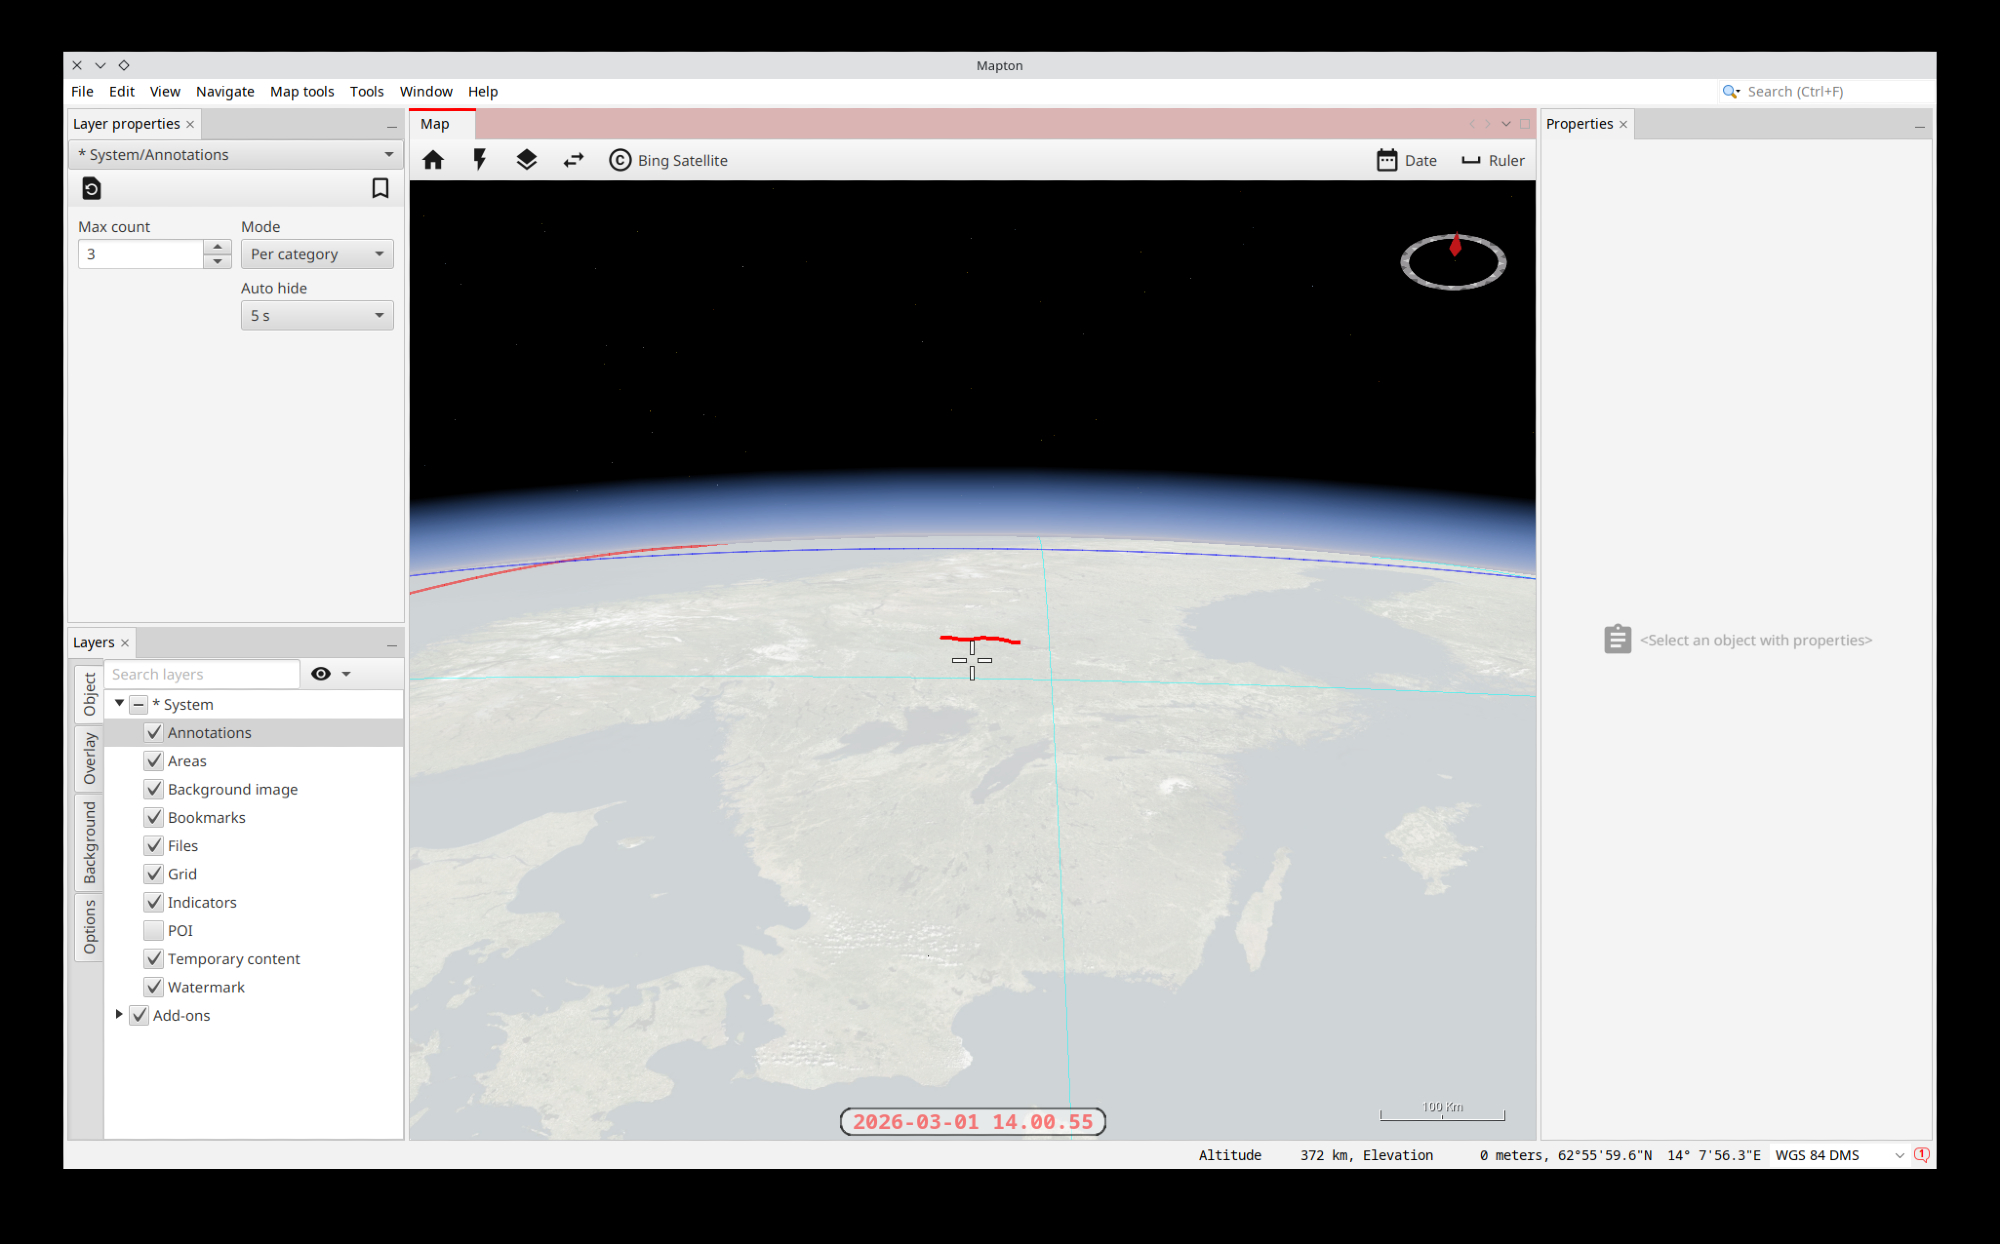Open the Map tools menu
2000x1244 pixels.
pos(302,91)
